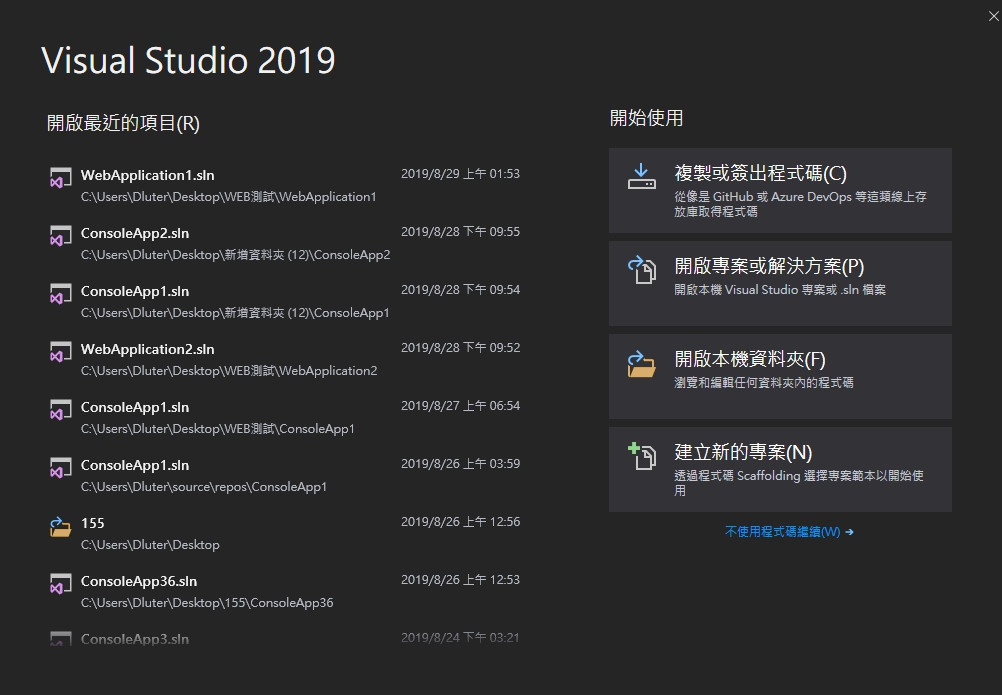Select 建立新的專案(N) card
The height and width of the screenshot is (695, 1002).
coord(780,470)
